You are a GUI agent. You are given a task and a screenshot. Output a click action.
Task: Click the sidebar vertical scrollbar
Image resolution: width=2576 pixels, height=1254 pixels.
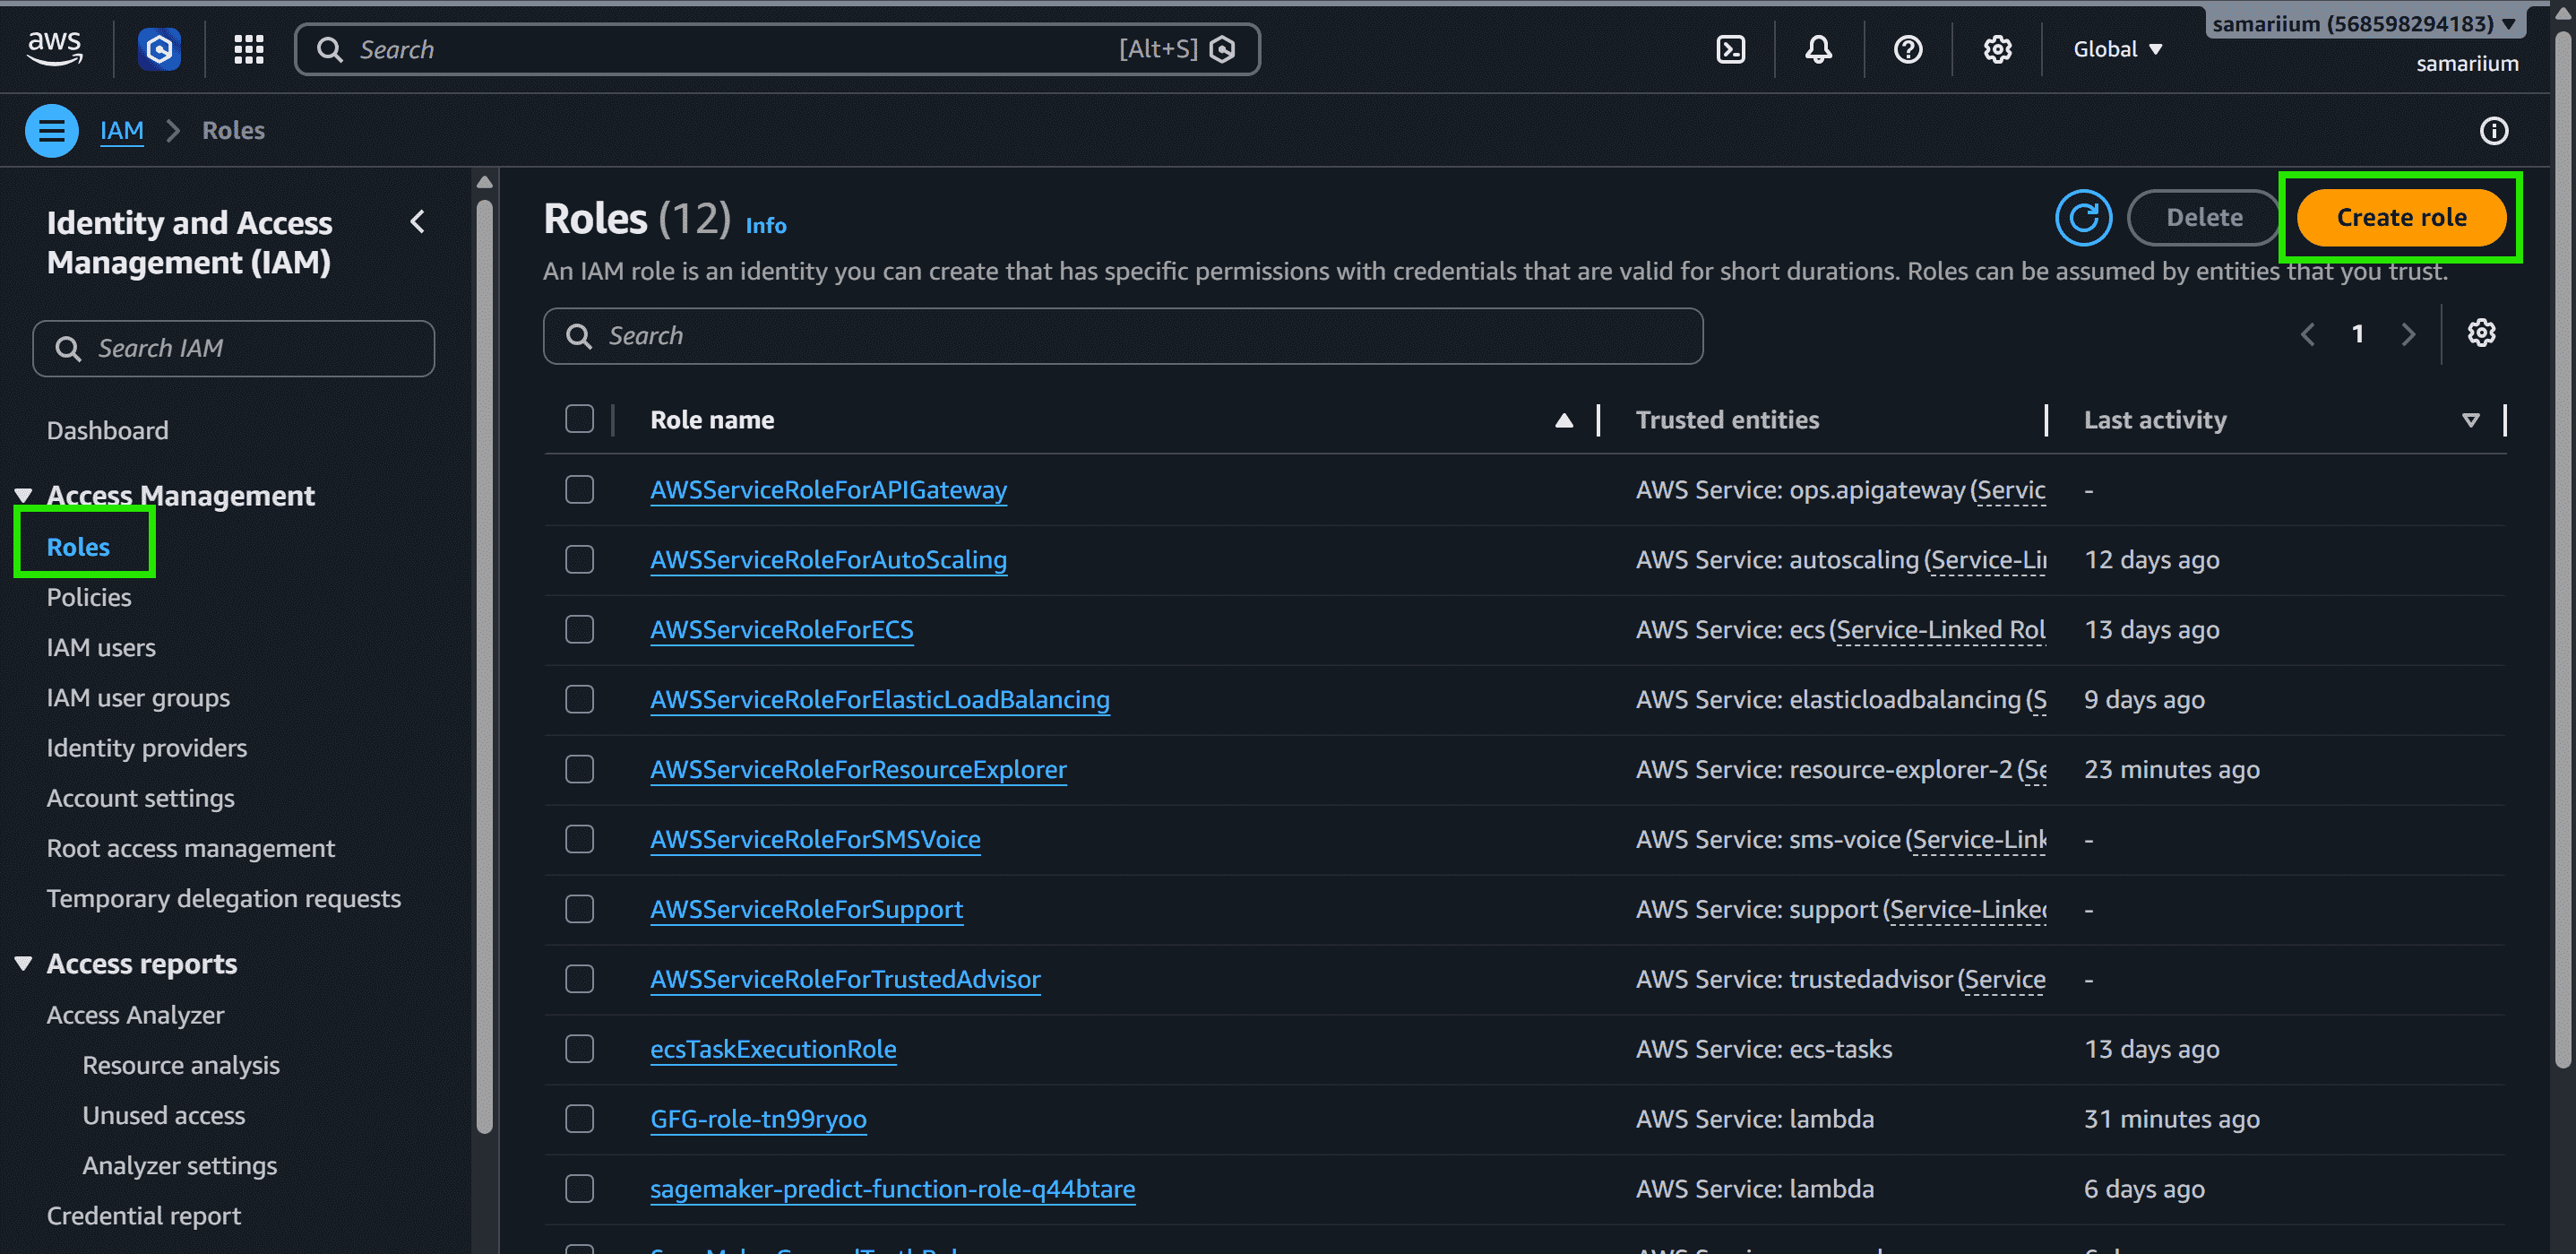[484, 665]
